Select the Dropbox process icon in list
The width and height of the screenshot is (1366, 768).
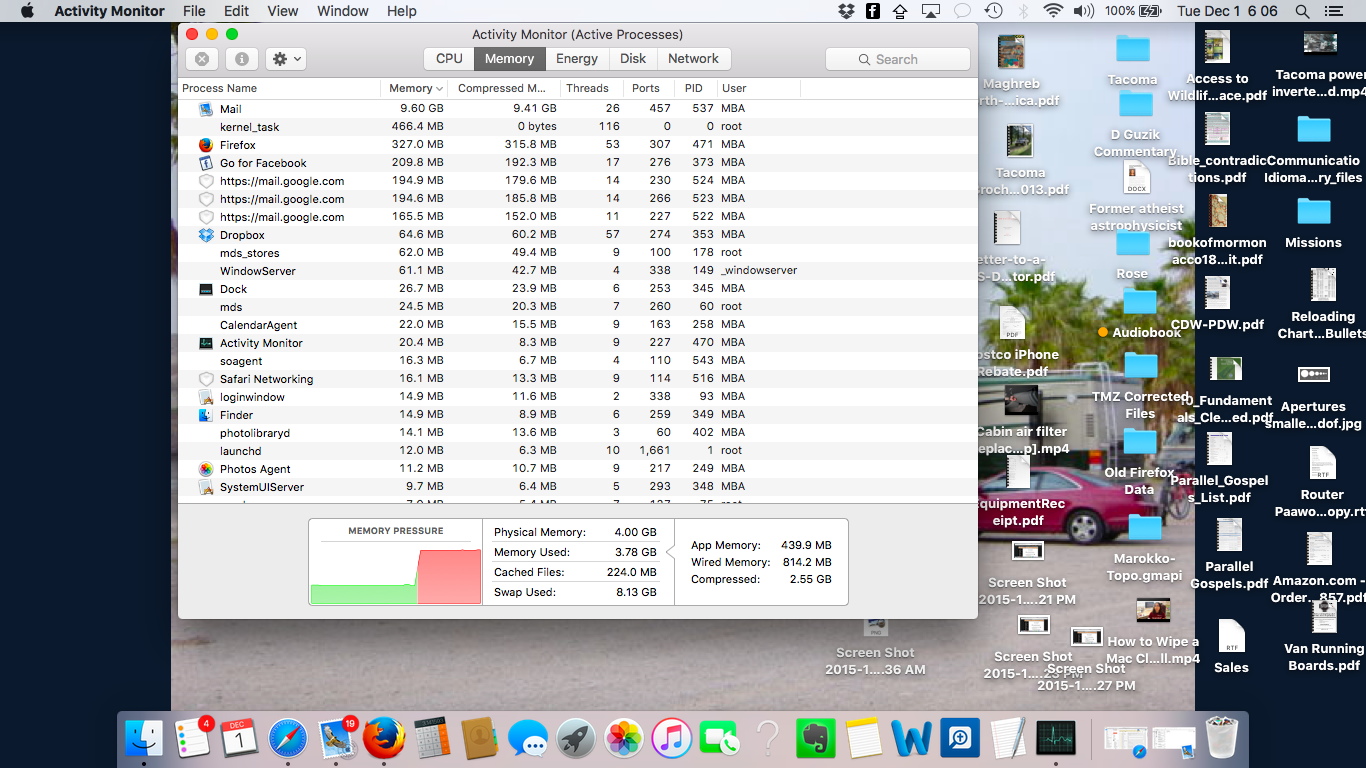206,235
